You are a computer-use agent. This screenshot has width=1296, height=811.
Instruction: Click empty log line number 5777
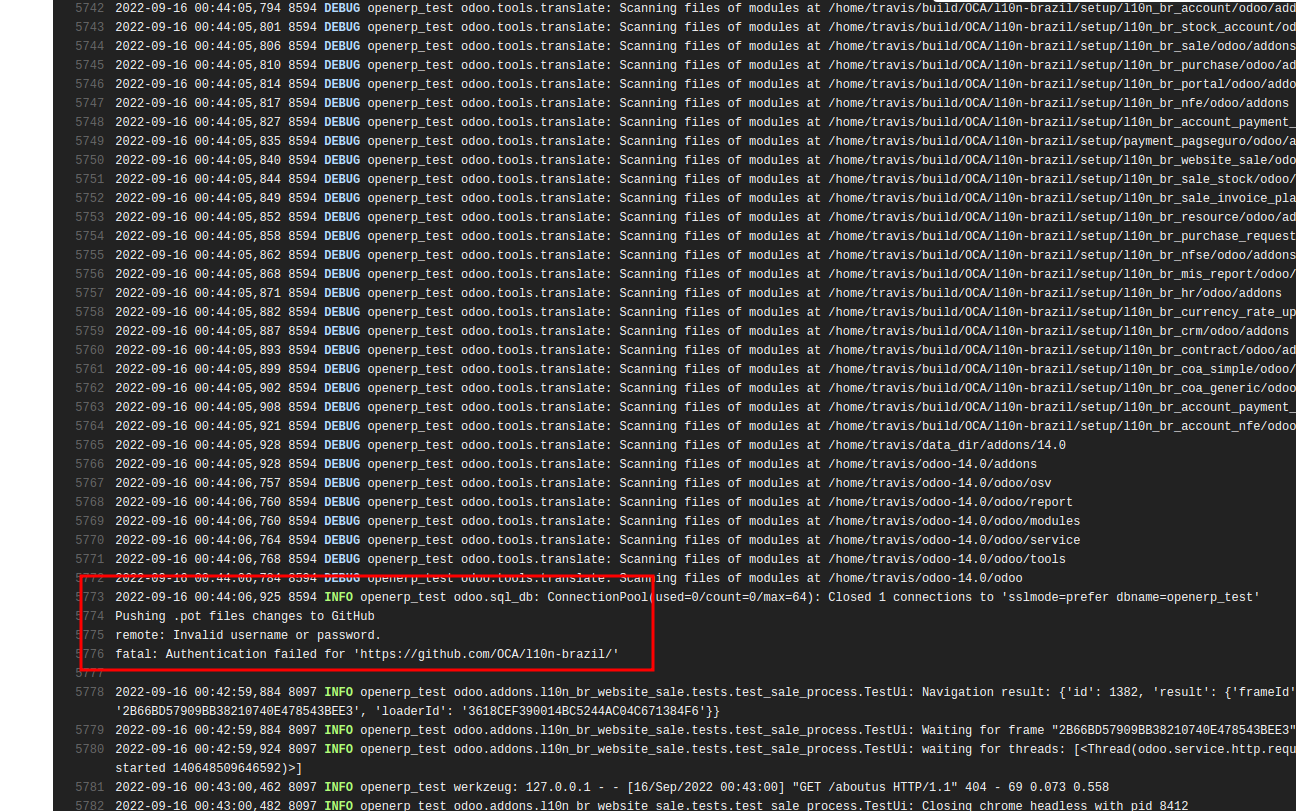89,673
